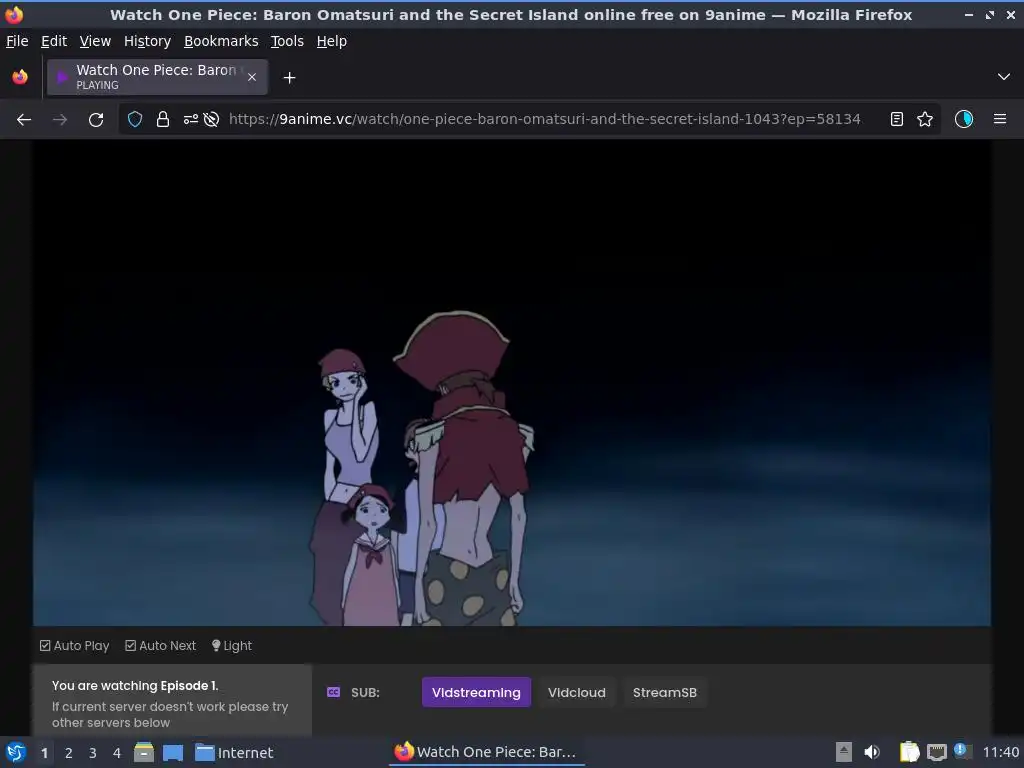Open the Firefox View pinned icon
This screenshot has width=1024, height=768.
(20, 77)
